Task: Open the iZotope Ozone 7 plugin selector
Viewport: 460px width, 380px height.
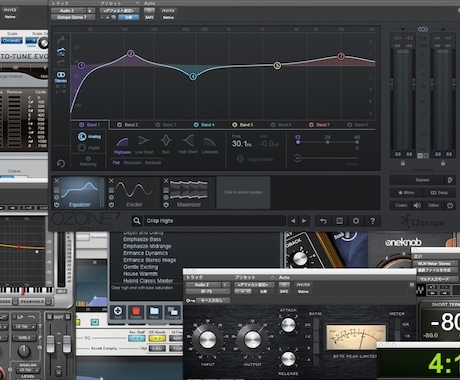Action: tap(73, 17)
